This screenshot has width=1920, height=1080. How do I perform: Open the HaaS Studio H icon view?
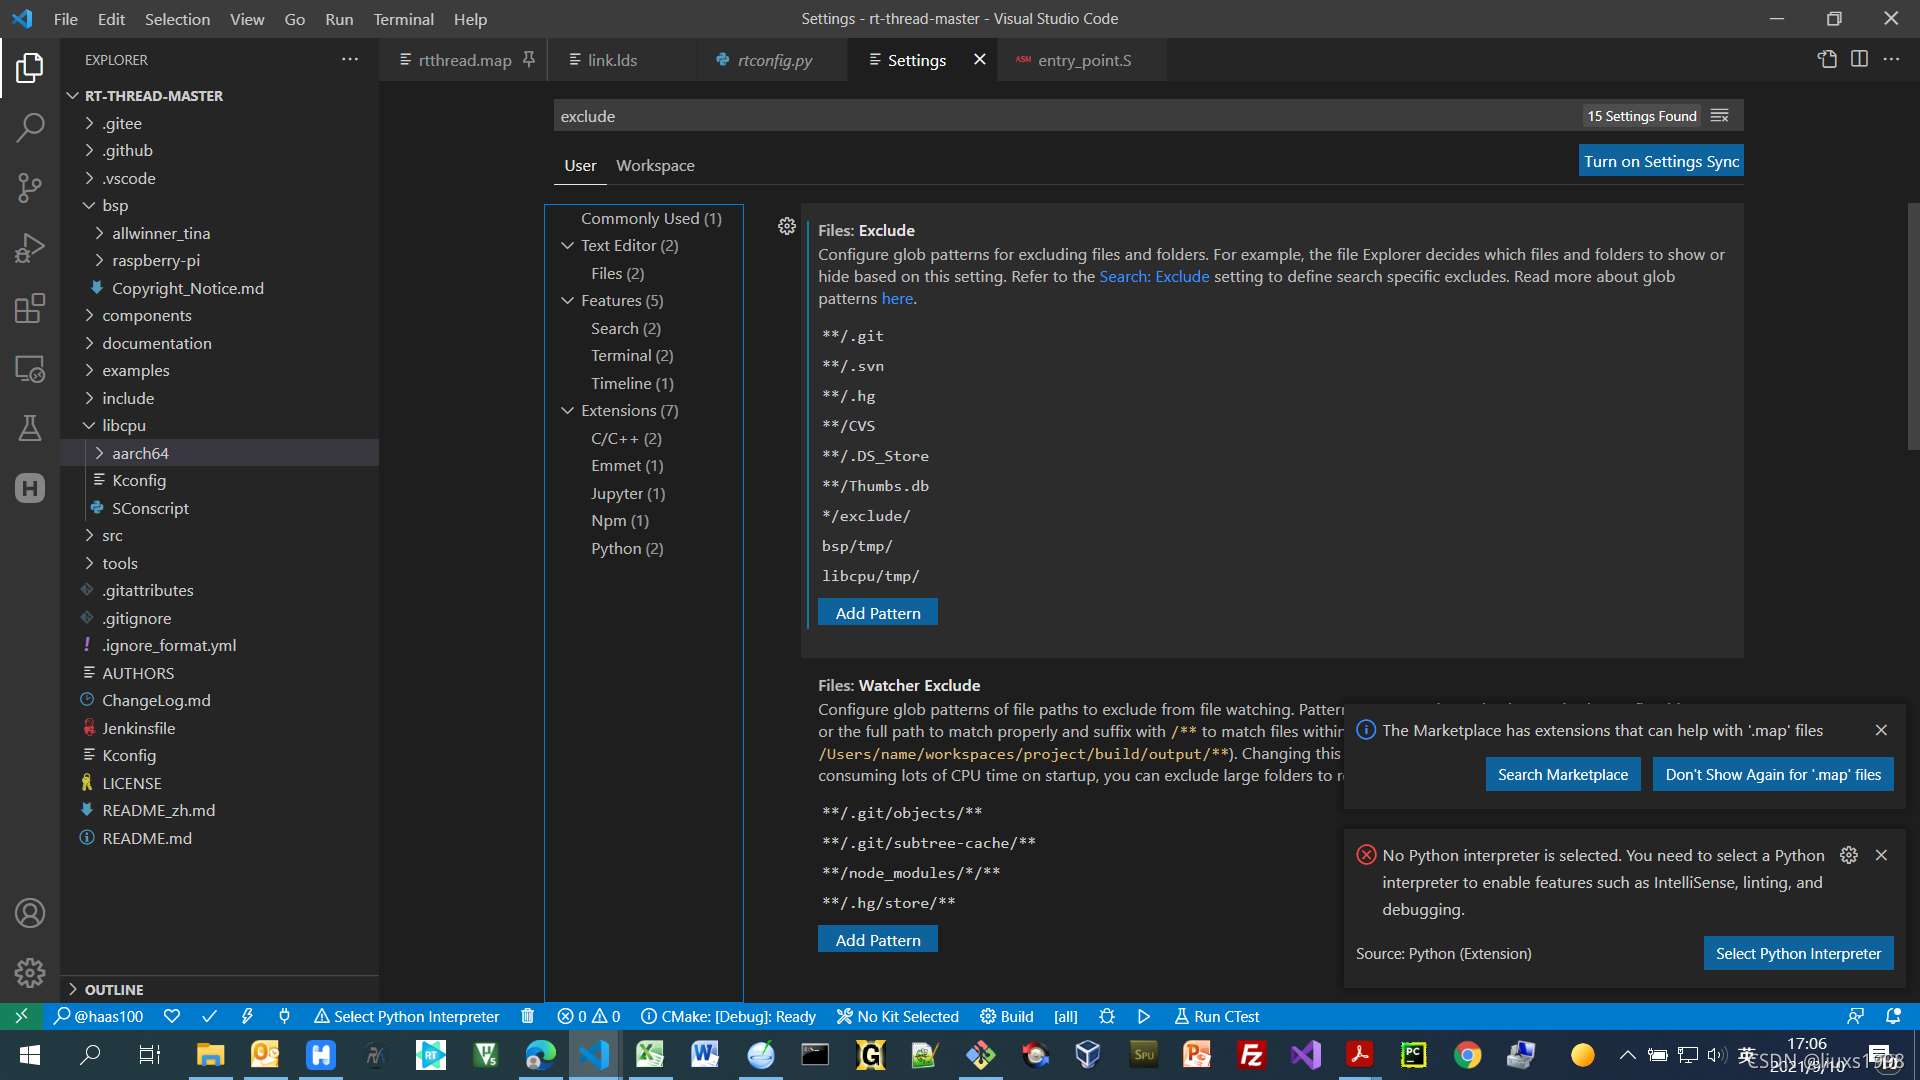30,488
